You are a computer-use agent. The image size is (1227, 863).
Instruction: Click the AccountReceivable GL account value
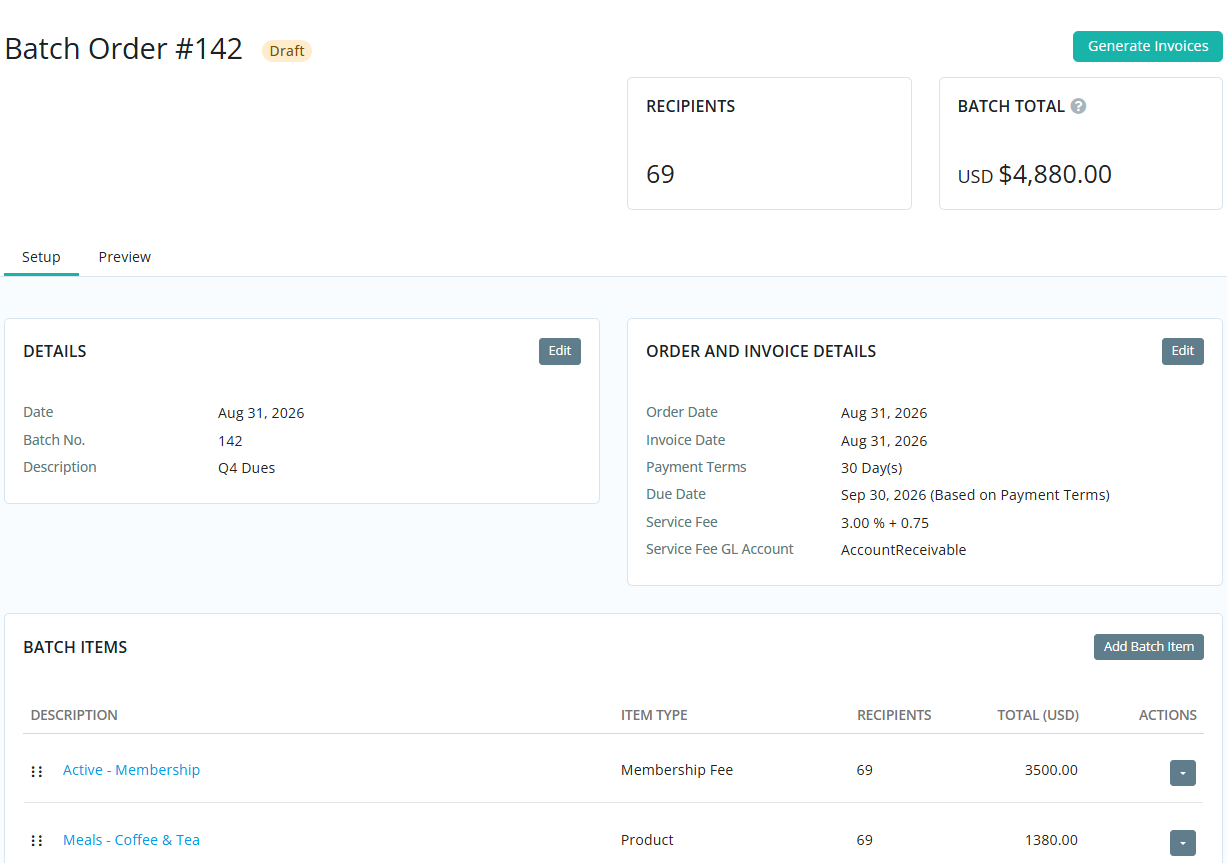coord(903,550)
